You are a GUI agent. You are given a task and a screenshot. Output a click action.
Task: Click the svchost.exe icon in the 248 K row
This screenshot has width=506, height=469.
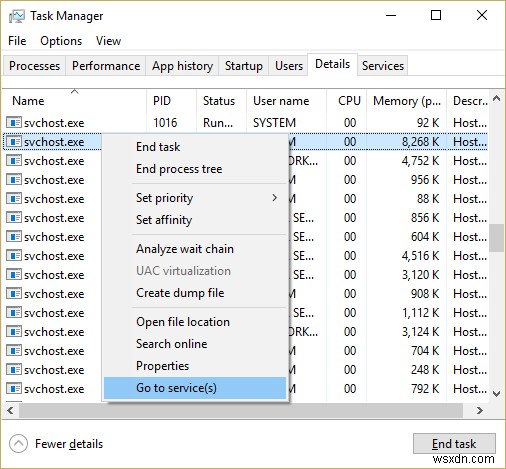coord(14,370)
